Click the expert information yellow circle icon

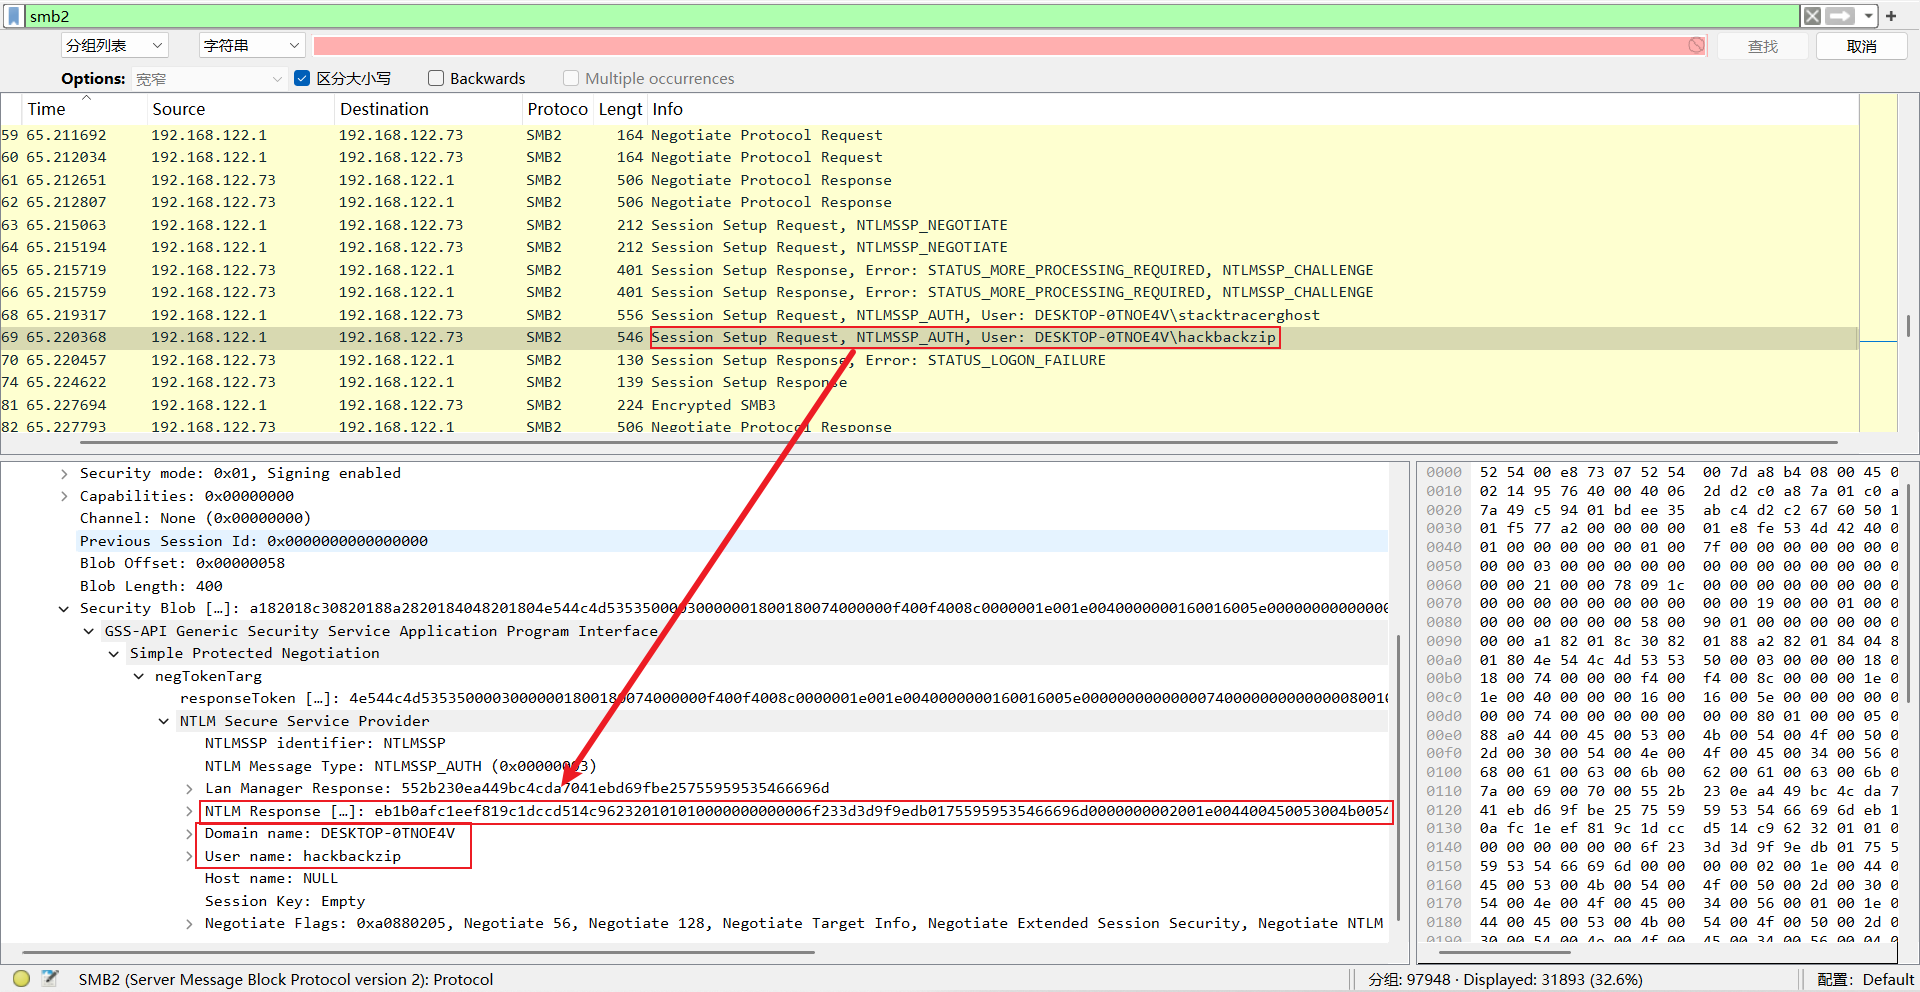(x=21, y=979)
